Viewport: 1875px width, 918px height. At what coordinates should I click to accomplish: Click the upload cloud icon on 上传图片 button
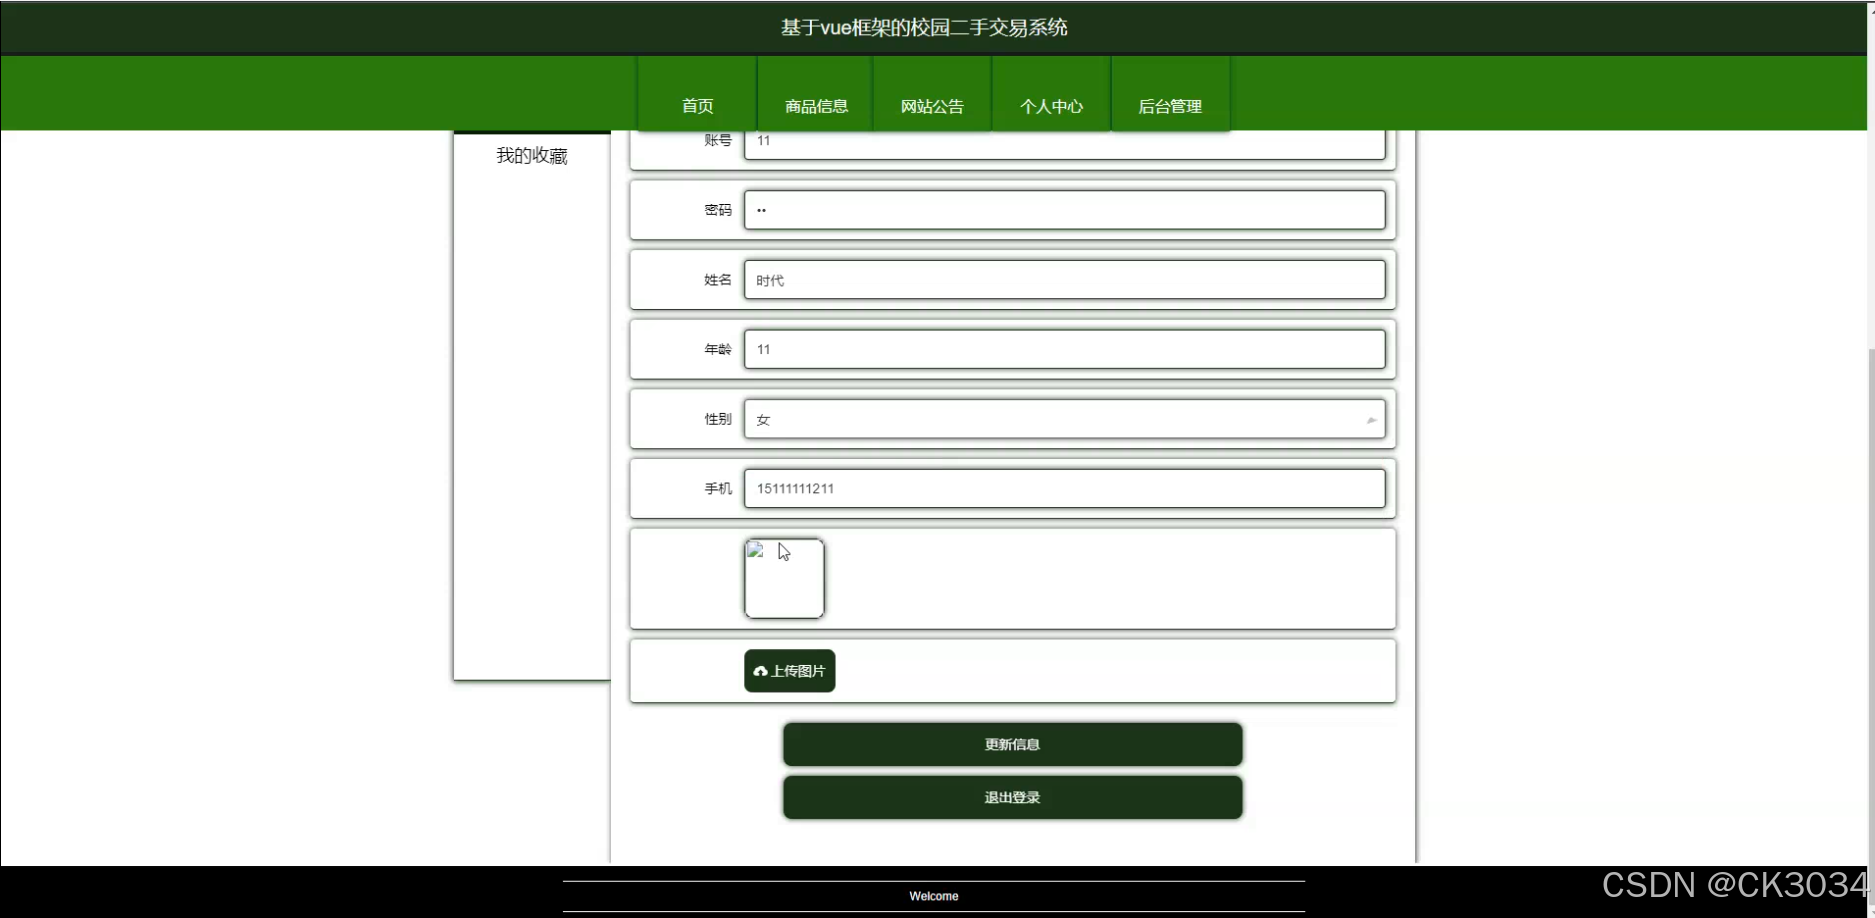[761, 671]
